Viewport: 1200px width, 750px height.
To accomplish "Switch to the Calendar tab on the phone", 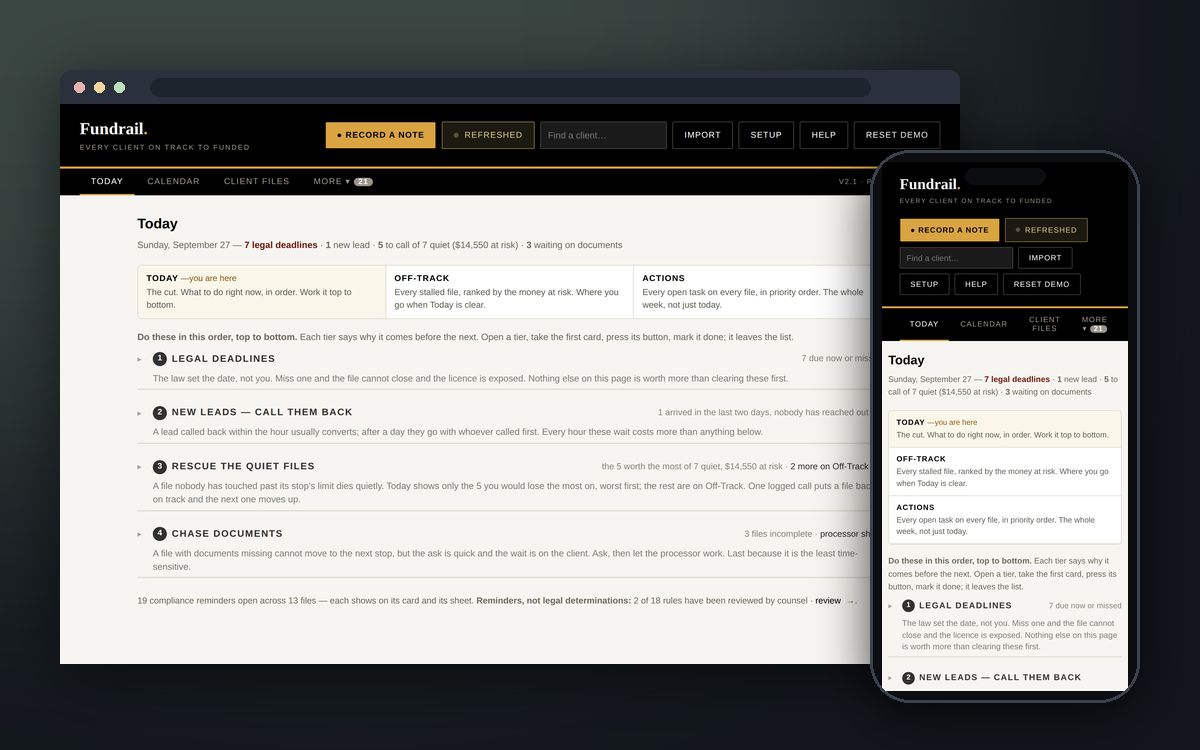I will coord(984,324).
